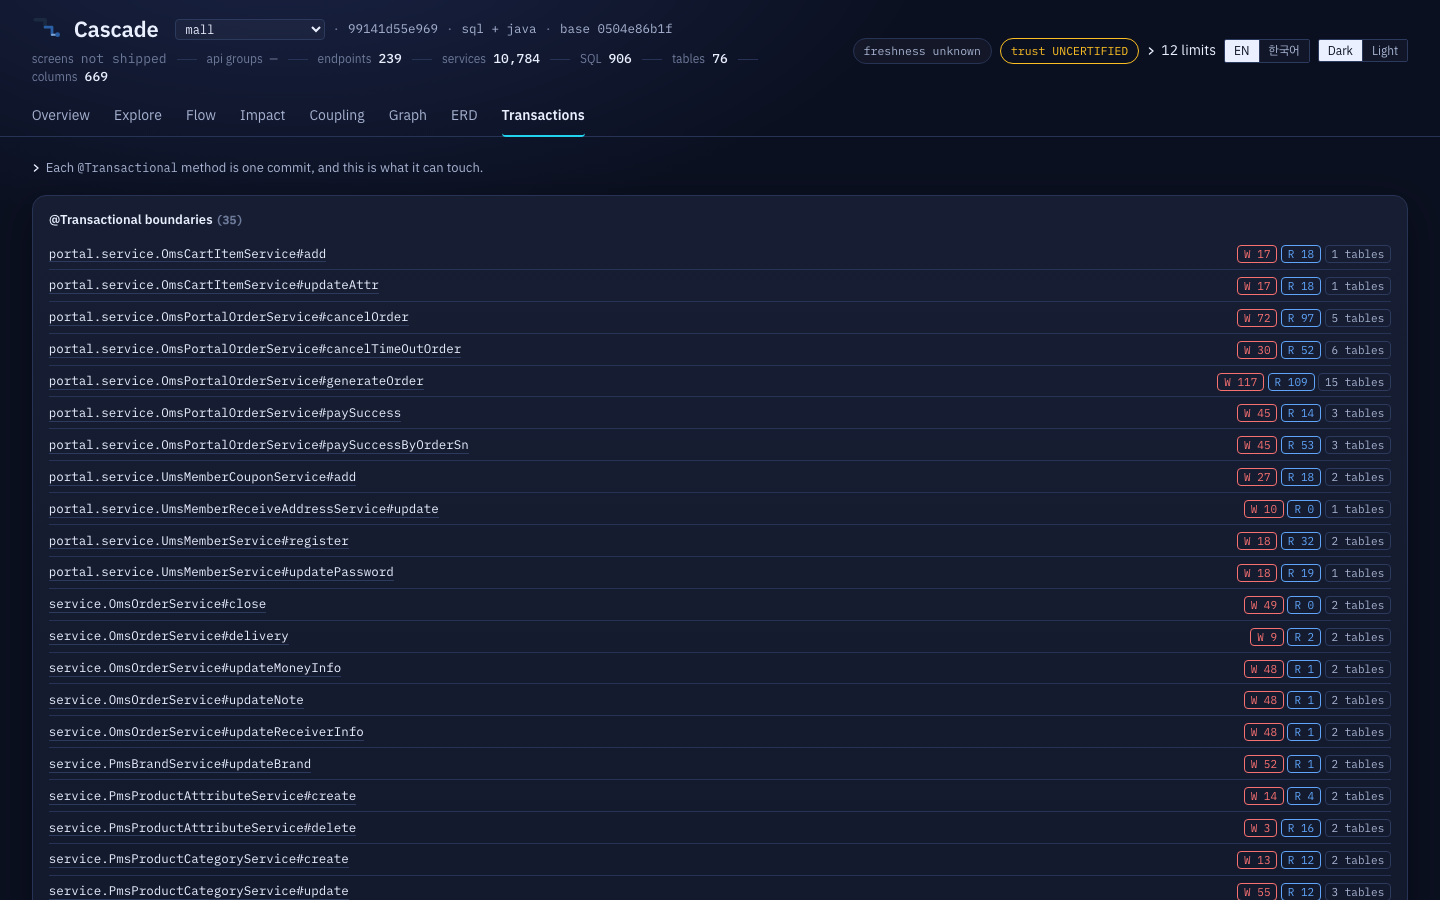Click the 6 tables badge on cancelTimeOutOrder

(x=1358, y=350)
